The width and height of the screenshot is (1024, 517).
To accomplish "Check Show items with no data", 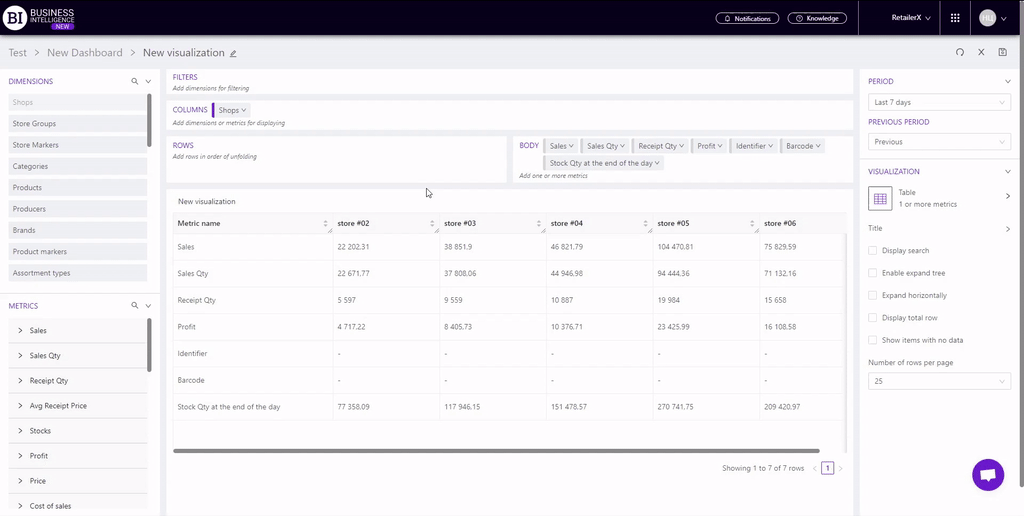I will pos(873,340).
